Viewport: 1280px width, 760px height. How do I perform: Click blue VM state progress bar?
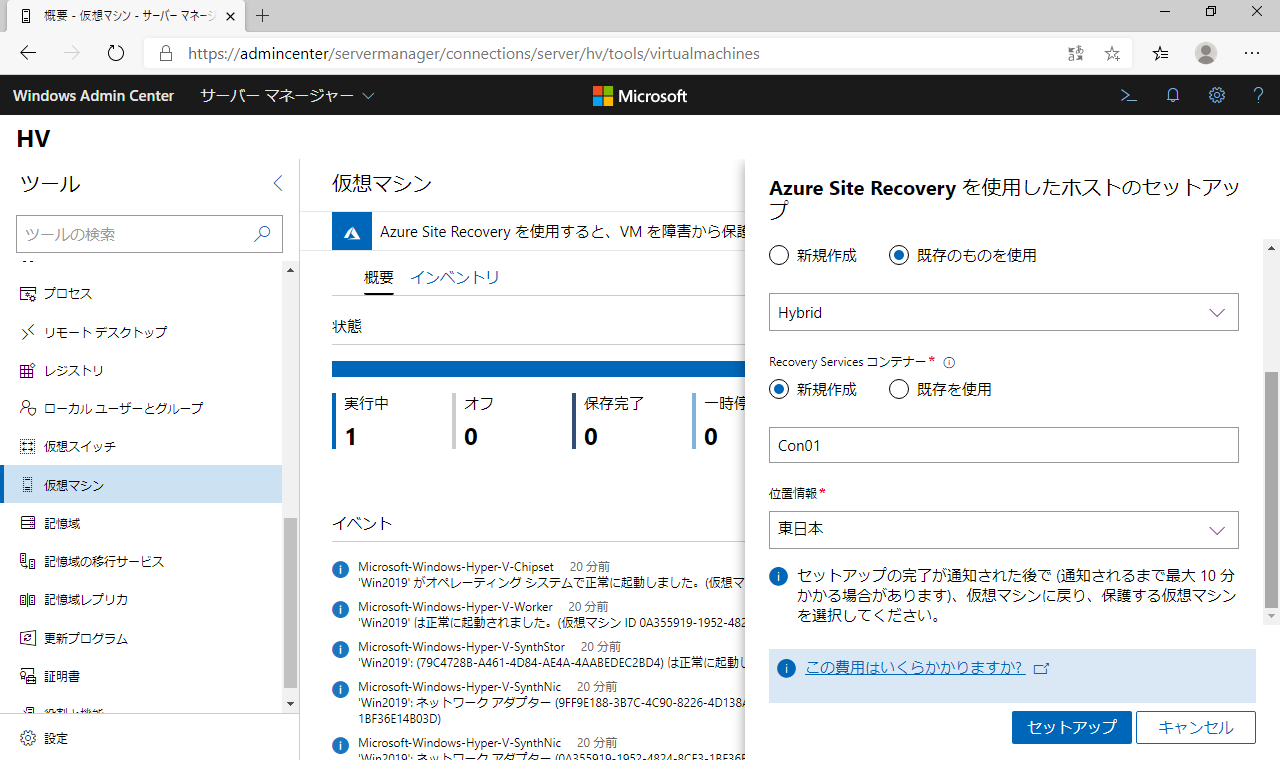(x=538, y=369)
